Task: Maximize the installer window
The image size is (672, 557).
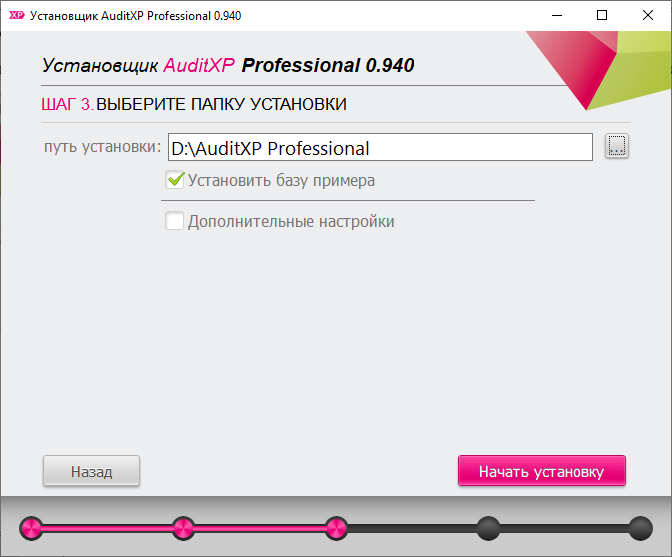Action: 602,15
